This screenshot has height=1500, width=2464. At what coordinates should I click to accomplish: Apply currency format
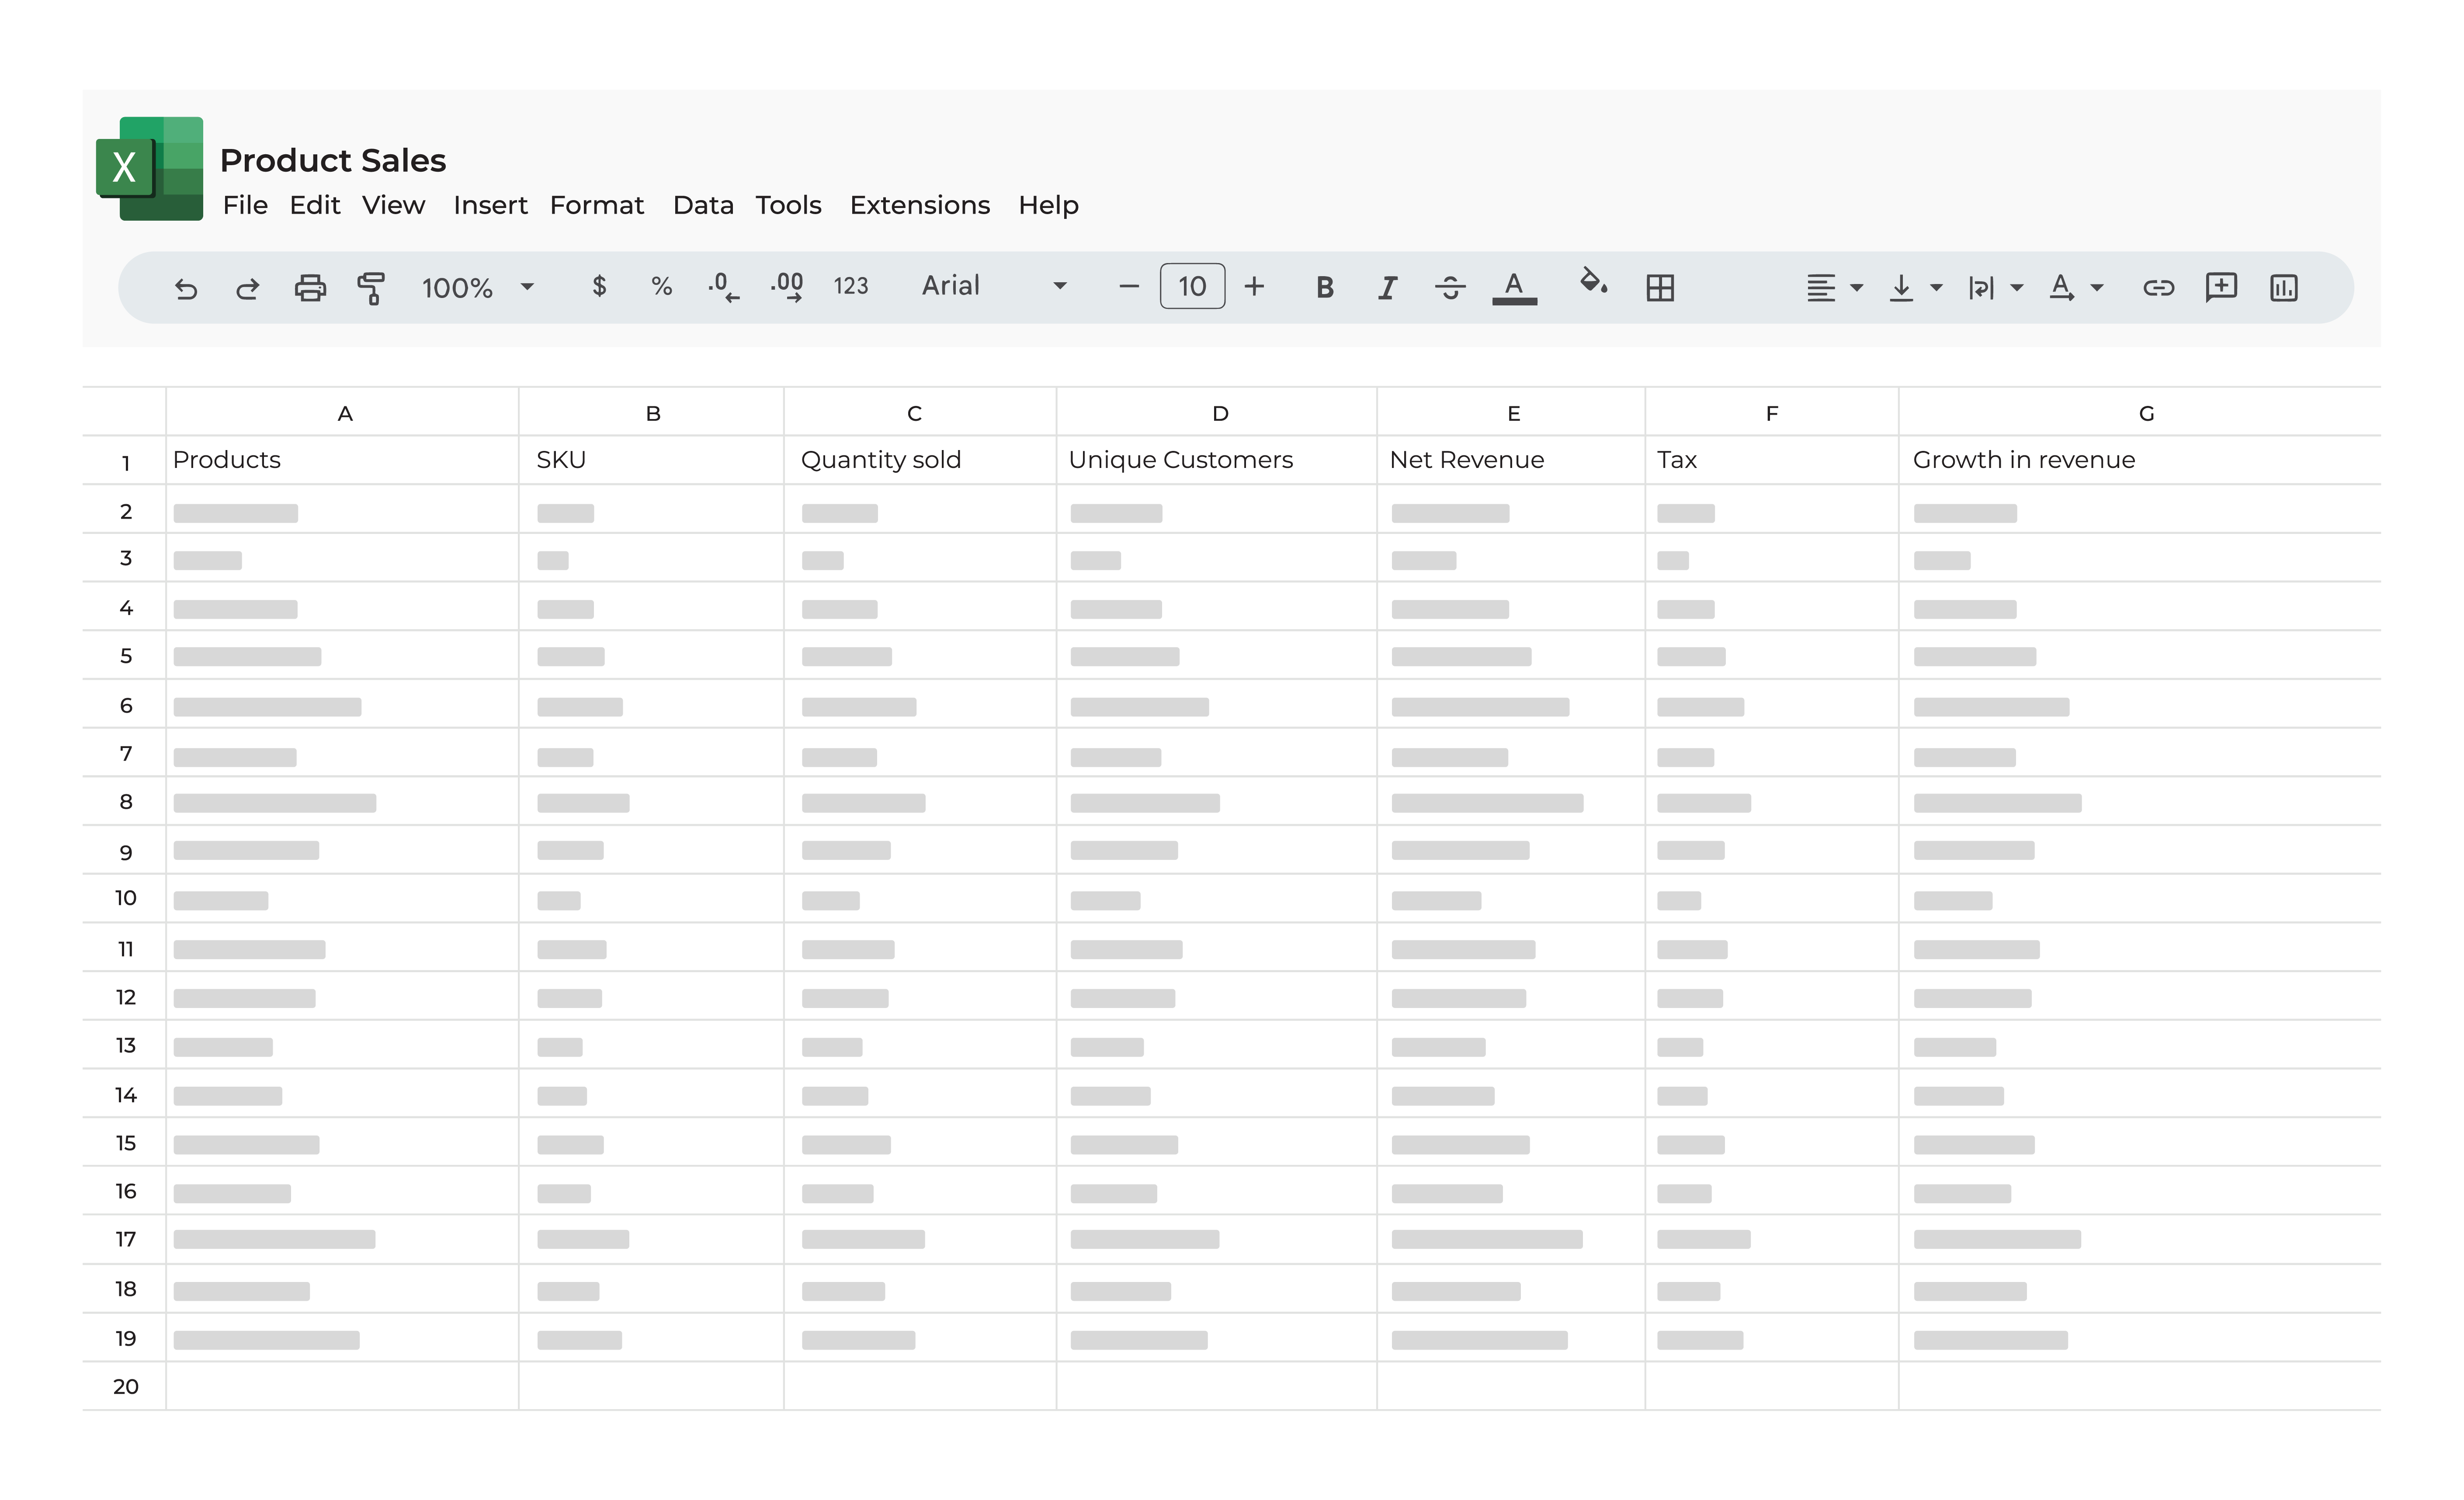599,287
